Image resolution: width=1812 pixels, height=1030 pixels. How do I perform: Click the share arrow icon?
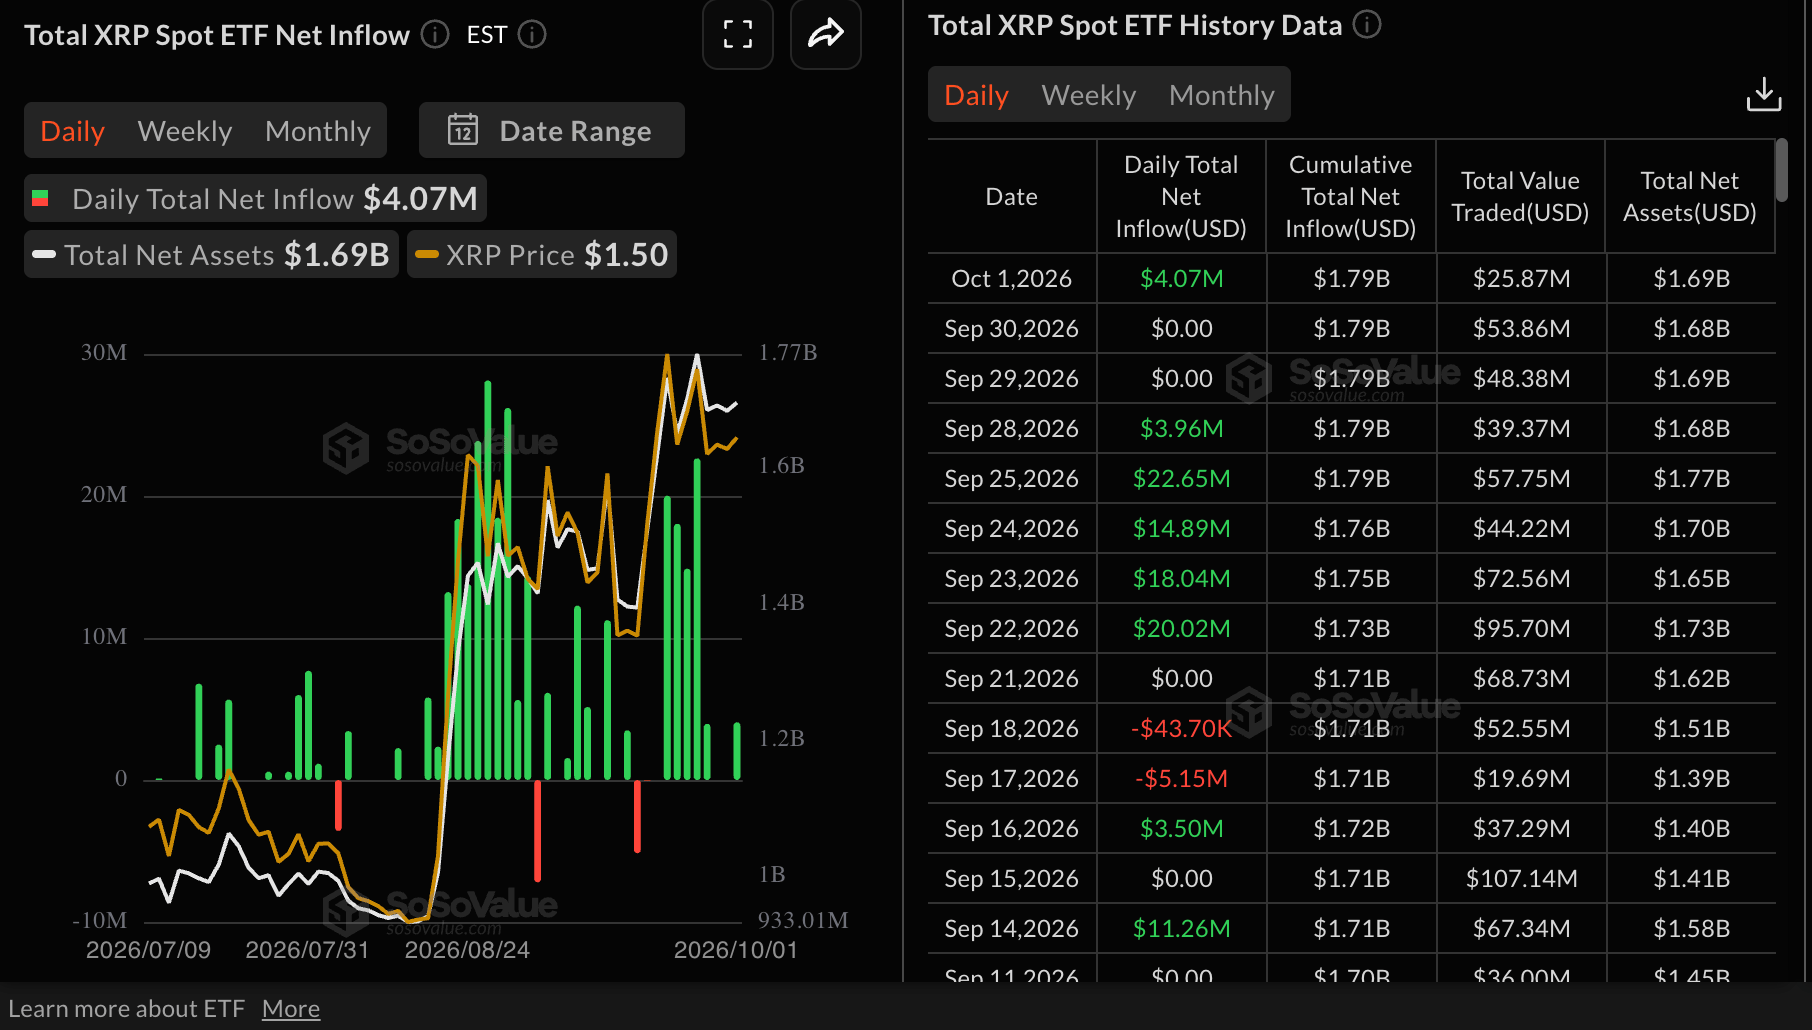pos(826,34)
